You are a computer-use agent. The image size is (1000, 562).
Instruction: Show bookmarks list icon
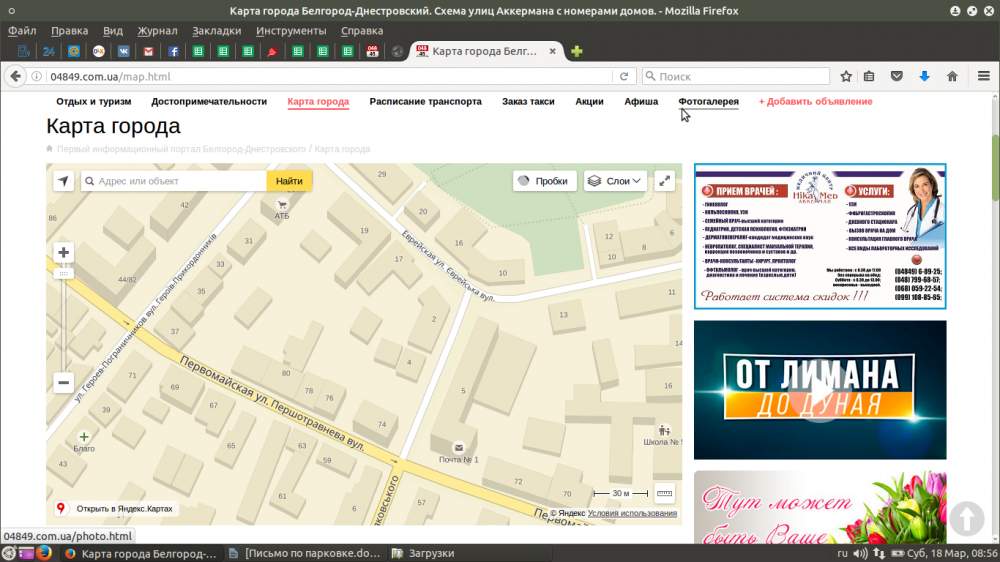point(869,76)
